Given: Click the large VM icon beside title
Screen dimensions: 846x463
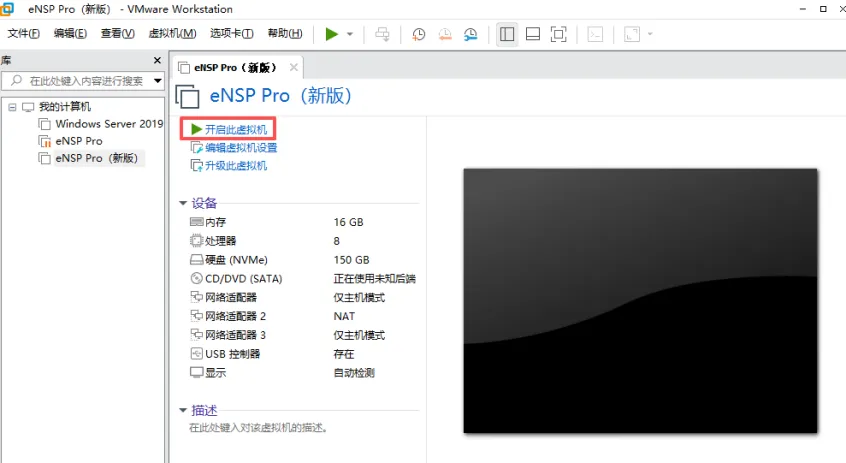Looking at the screenshot, I should pos(188,97).
